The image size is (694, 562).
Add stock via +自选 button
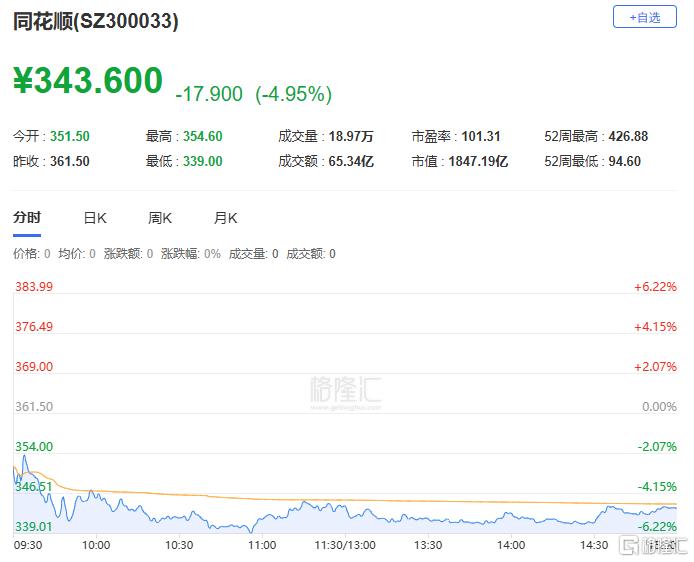(644, 17)
